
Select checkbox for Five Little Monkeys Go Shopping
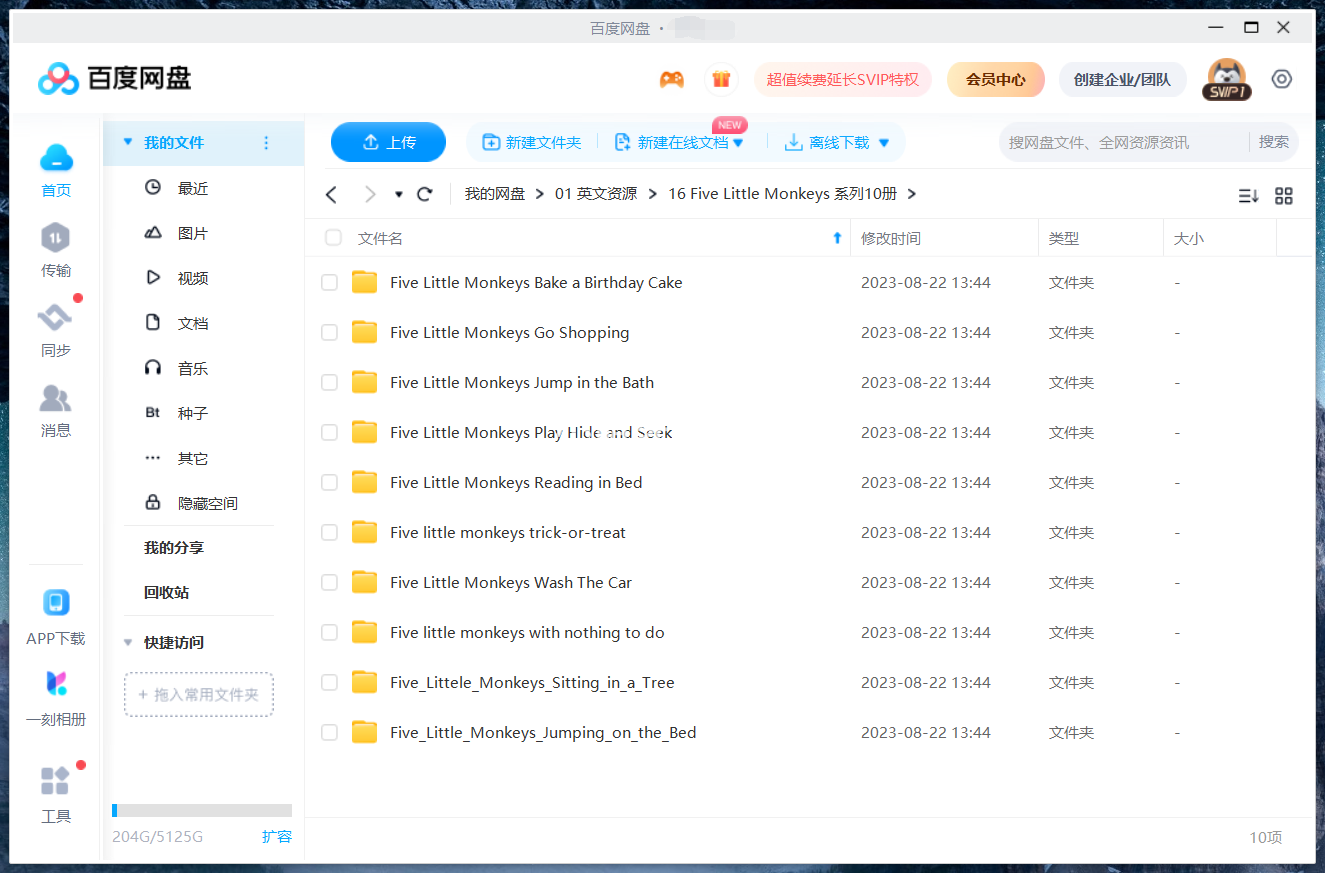(329, 332)
